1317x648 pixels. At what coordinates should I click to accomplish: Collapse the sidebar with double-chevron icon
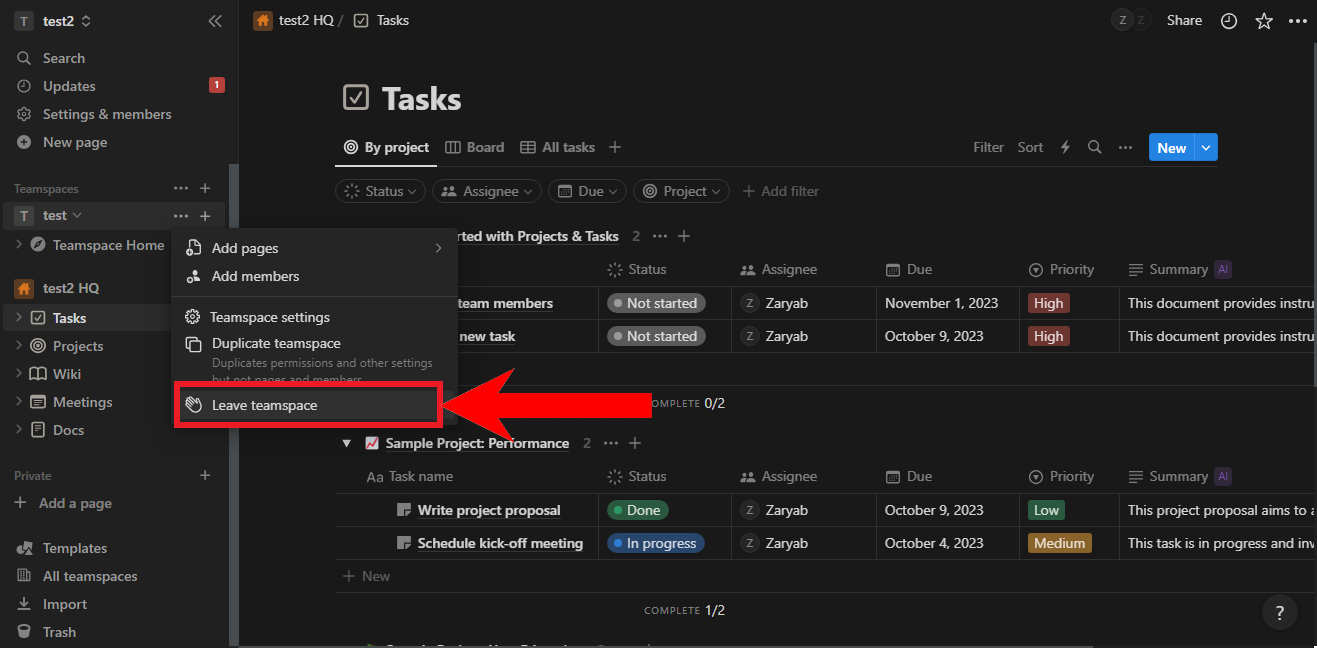pos(214,21)
